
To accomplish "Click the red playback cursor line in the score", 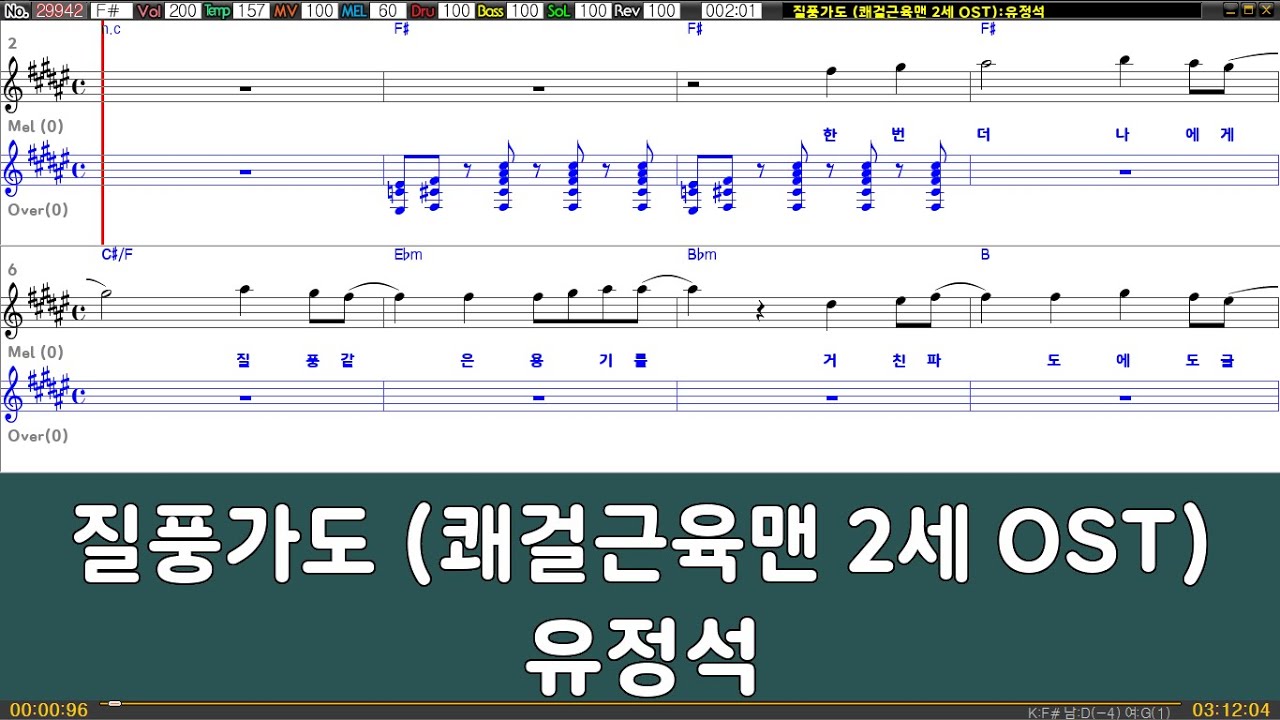I will (102, 130).
